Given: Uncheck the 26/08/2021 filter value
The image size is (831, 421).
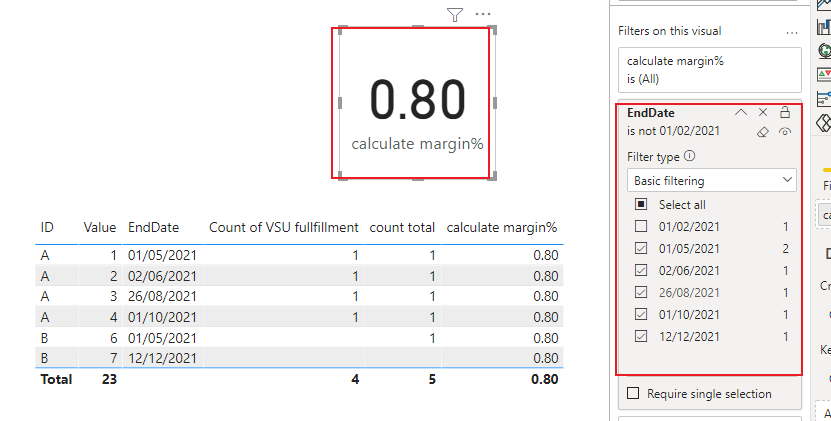Looking at the screenshot, I should tap(641, 292).
